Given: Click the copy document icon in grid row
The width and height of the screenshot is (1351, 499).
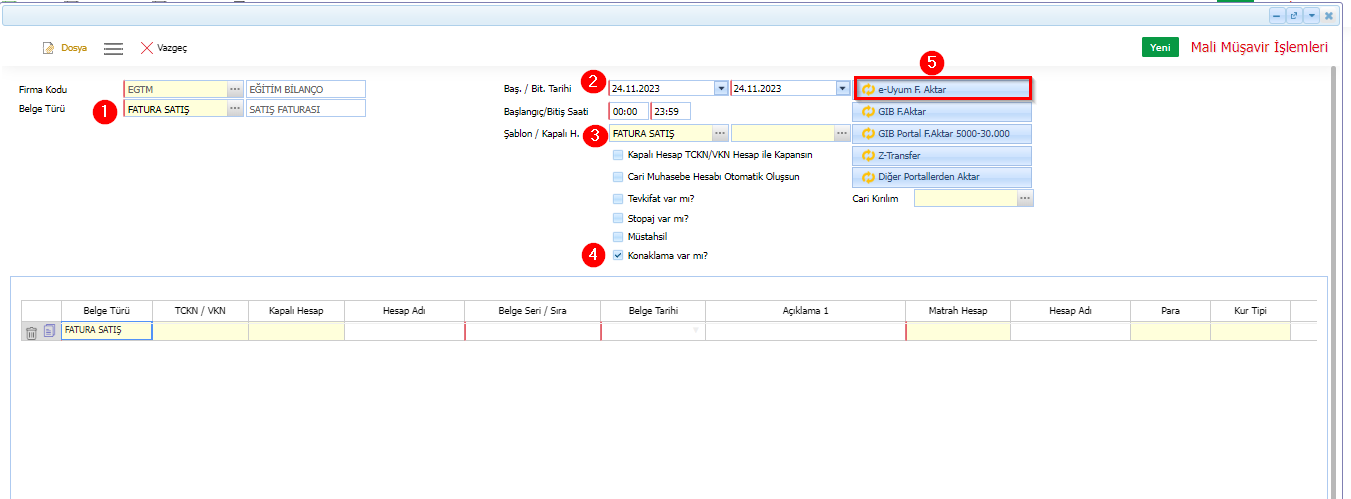Looking at the screenshot, I should (49, 332).
